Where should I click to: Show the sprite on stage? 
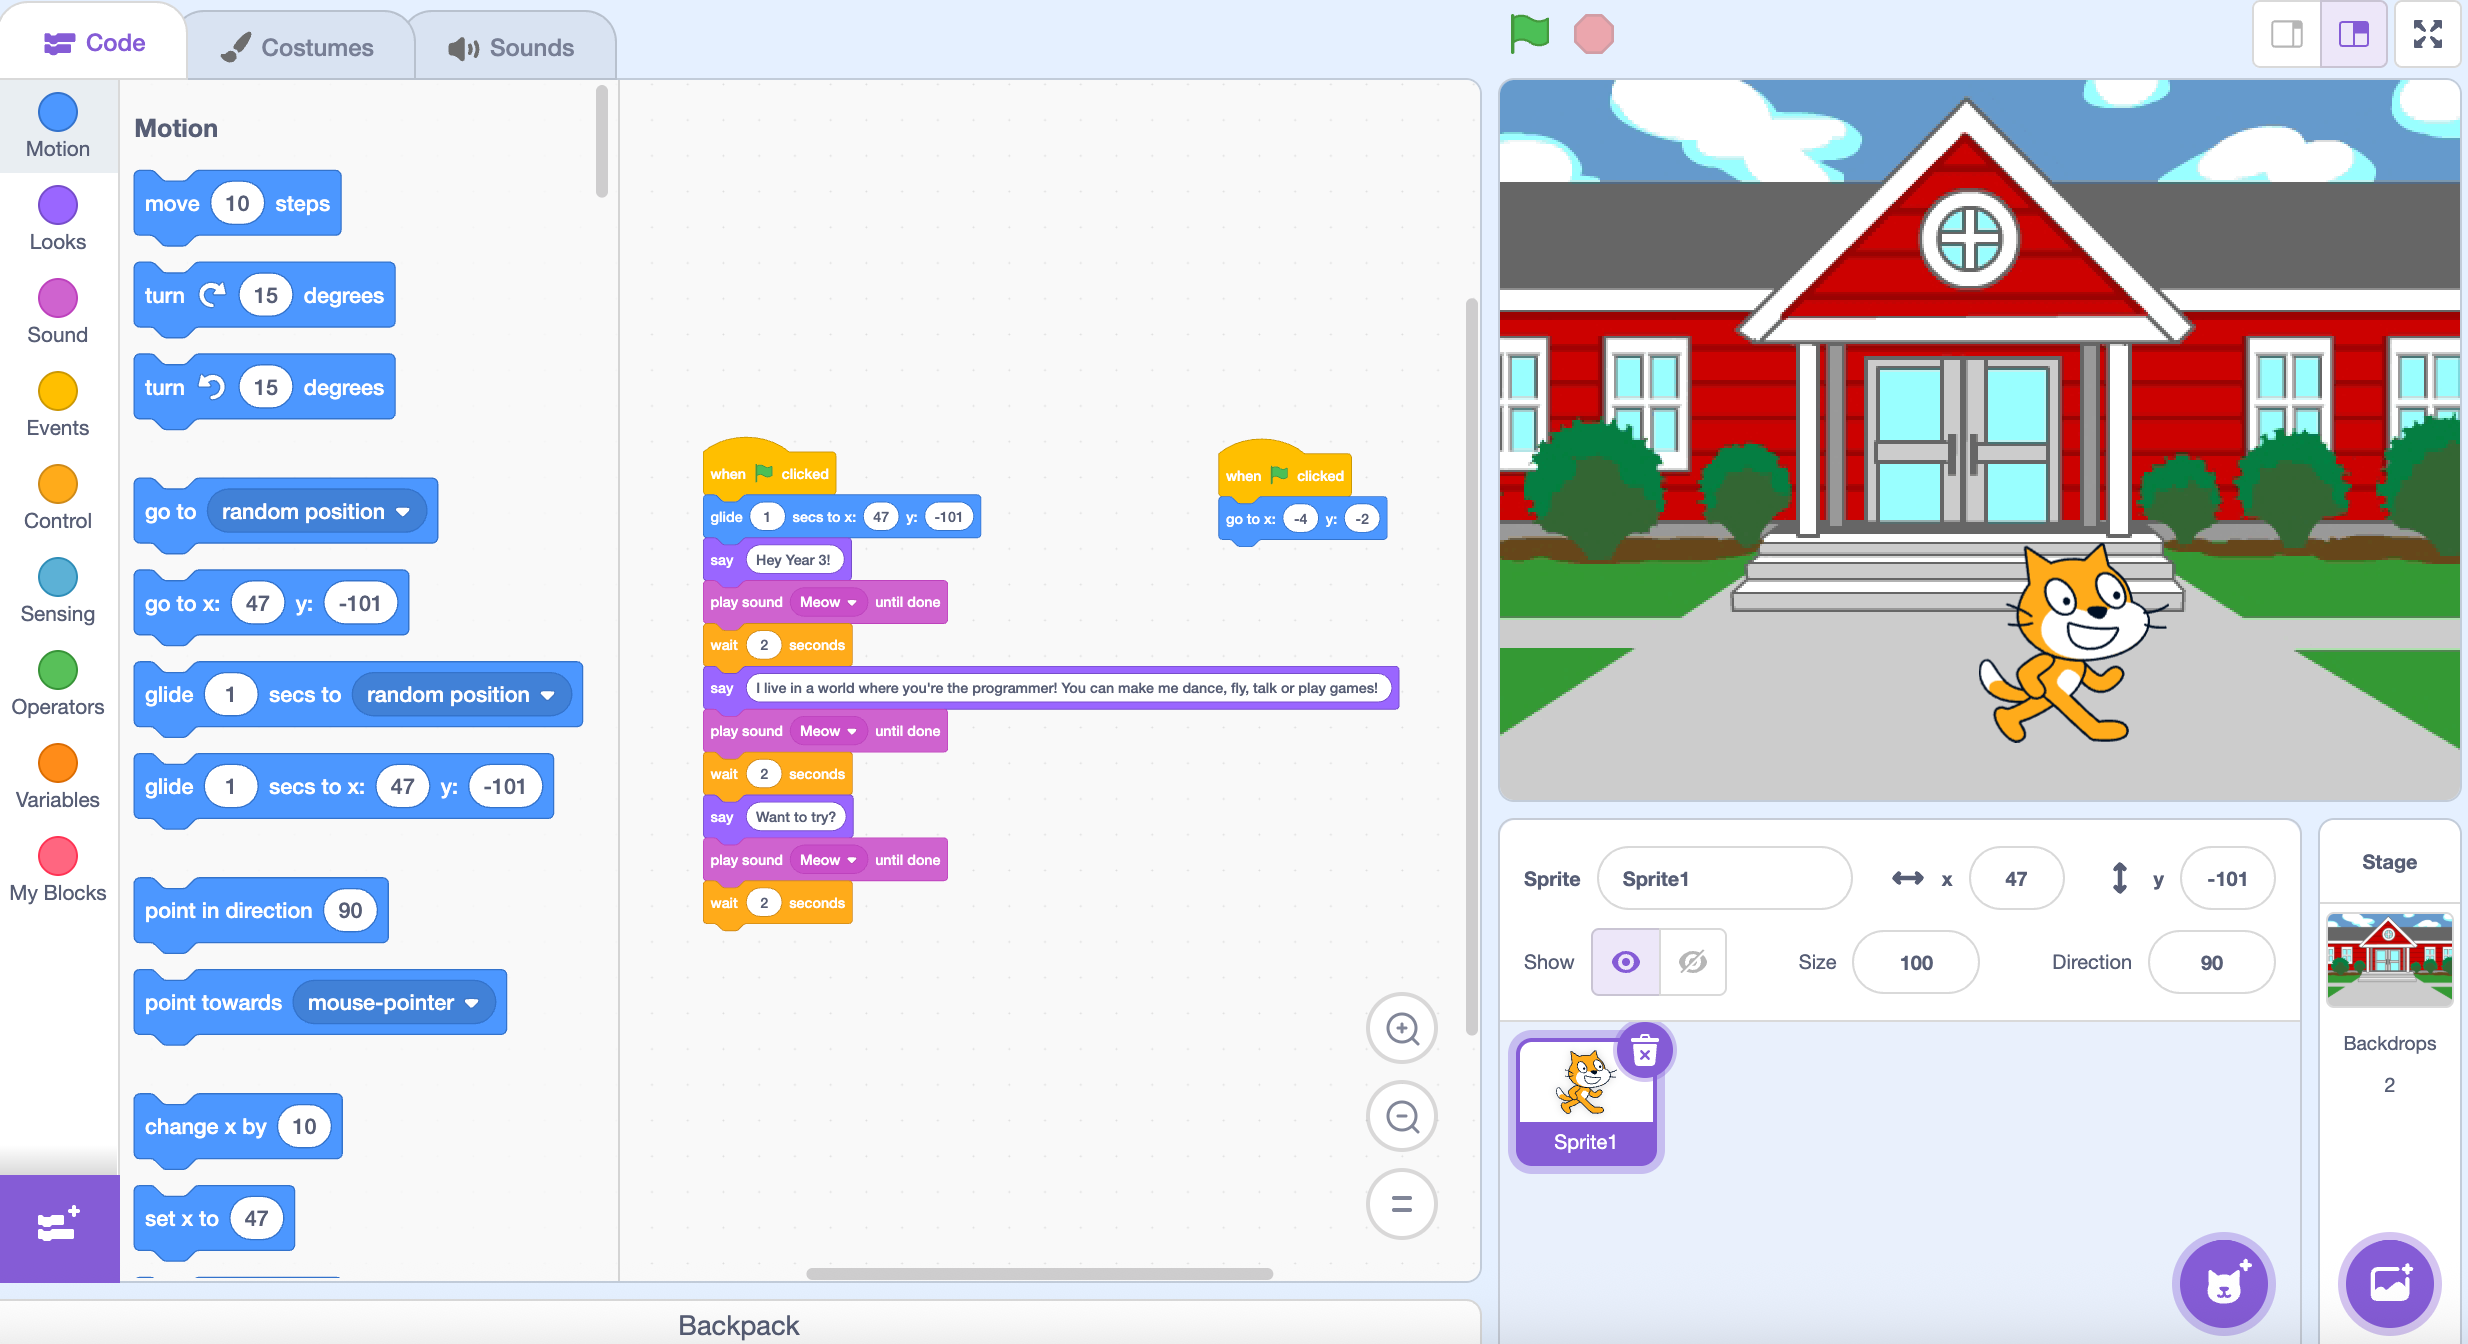pyautogui.click(x=1626, y=962)
